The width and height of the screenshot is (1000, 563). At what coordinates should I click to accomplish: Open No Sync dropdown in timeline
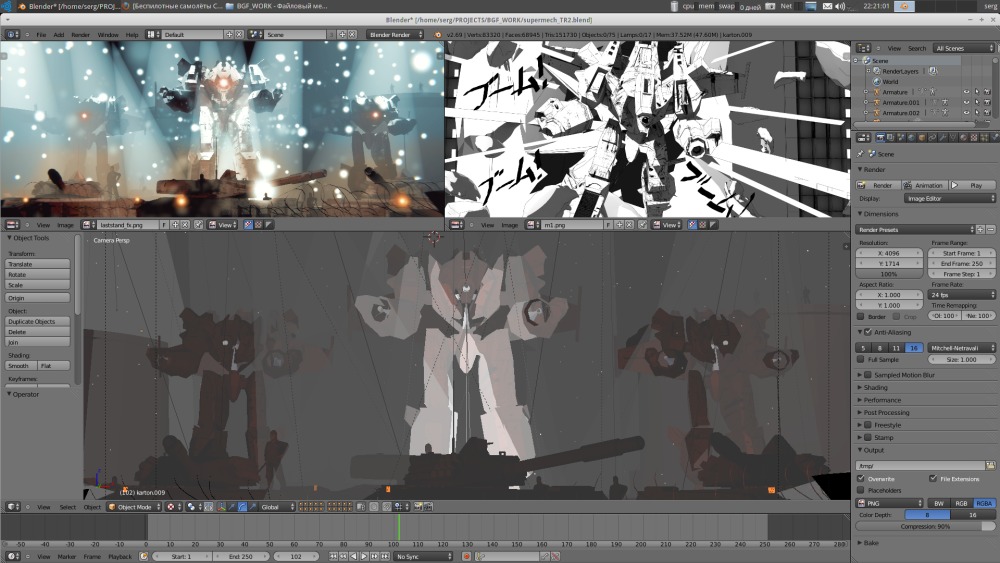pyautogui.click(x=423, y=557)
